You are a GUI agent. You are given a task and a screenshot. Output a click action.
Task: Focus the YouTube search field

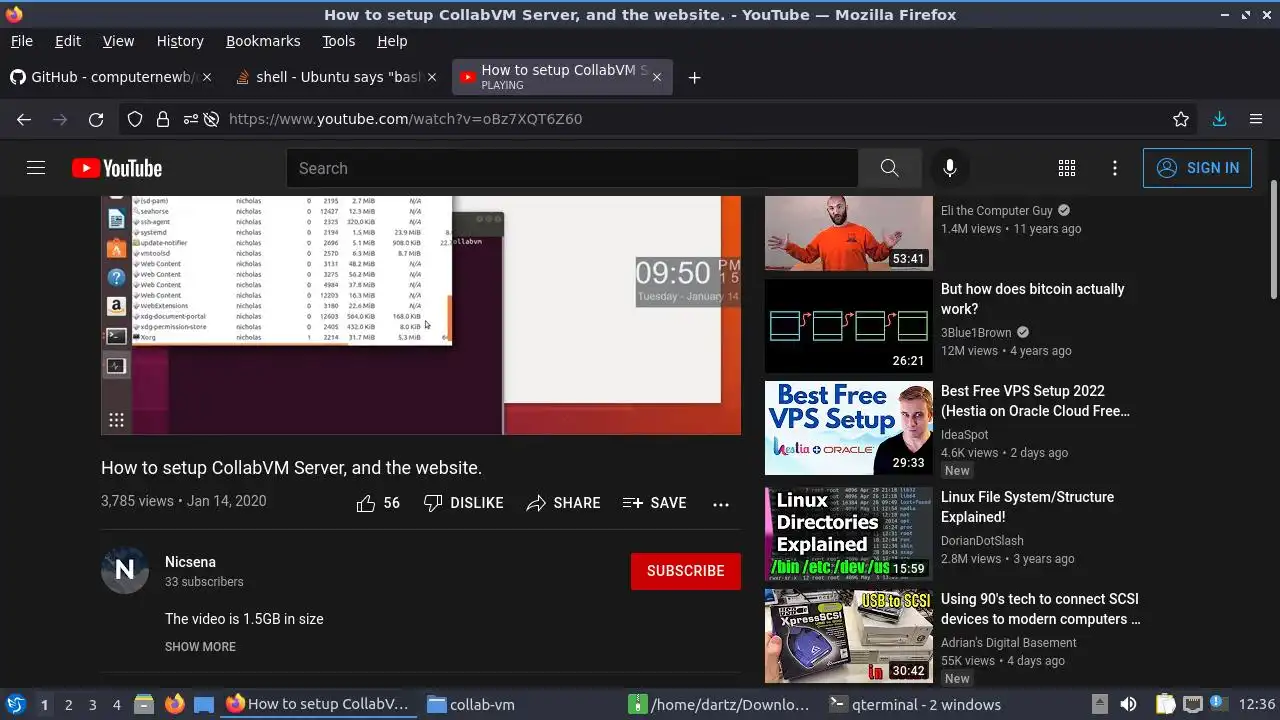(x=572, y=168)
